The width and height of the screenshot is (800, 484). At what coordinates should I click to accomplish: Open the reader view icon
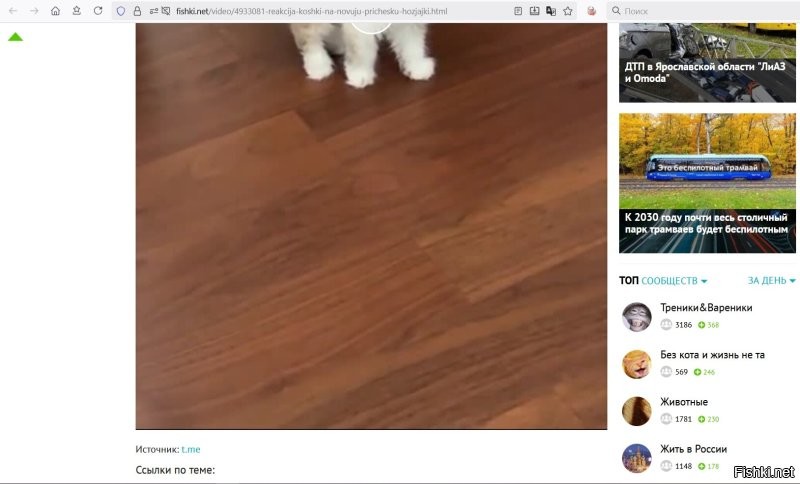[x=518, y=11]
